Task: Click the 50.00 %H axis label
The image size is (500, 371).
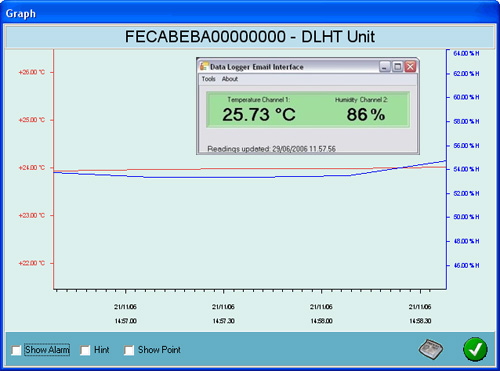Action: pos(466,217)
